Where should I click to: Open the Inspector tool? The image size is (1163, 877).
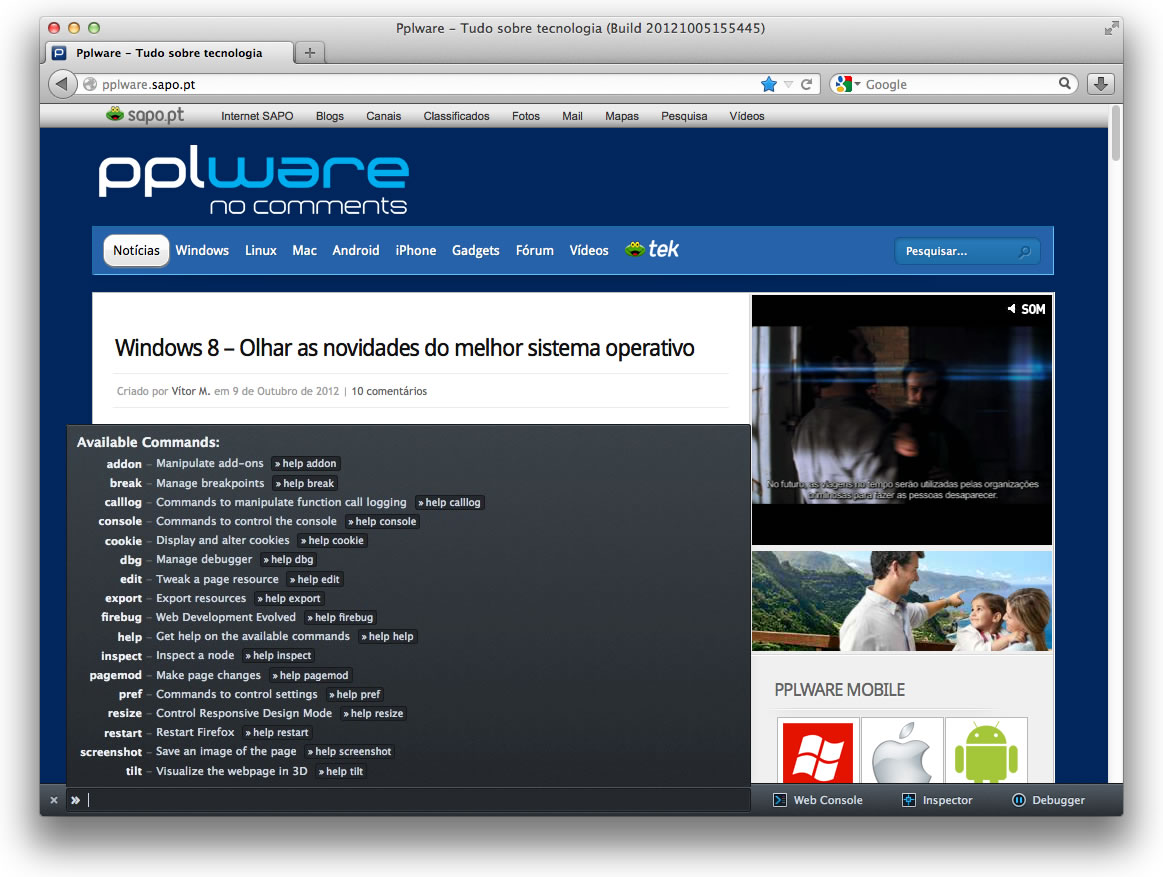click(937, 800)
